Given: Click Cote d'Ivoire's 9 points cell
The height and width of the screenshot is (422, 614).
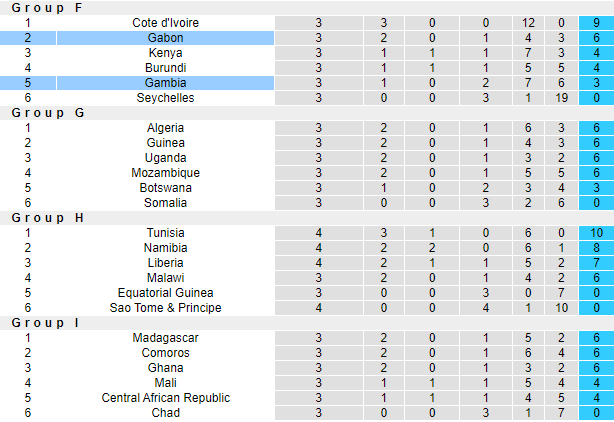Looking at the screenshot, I should click(x=595, y=23).
